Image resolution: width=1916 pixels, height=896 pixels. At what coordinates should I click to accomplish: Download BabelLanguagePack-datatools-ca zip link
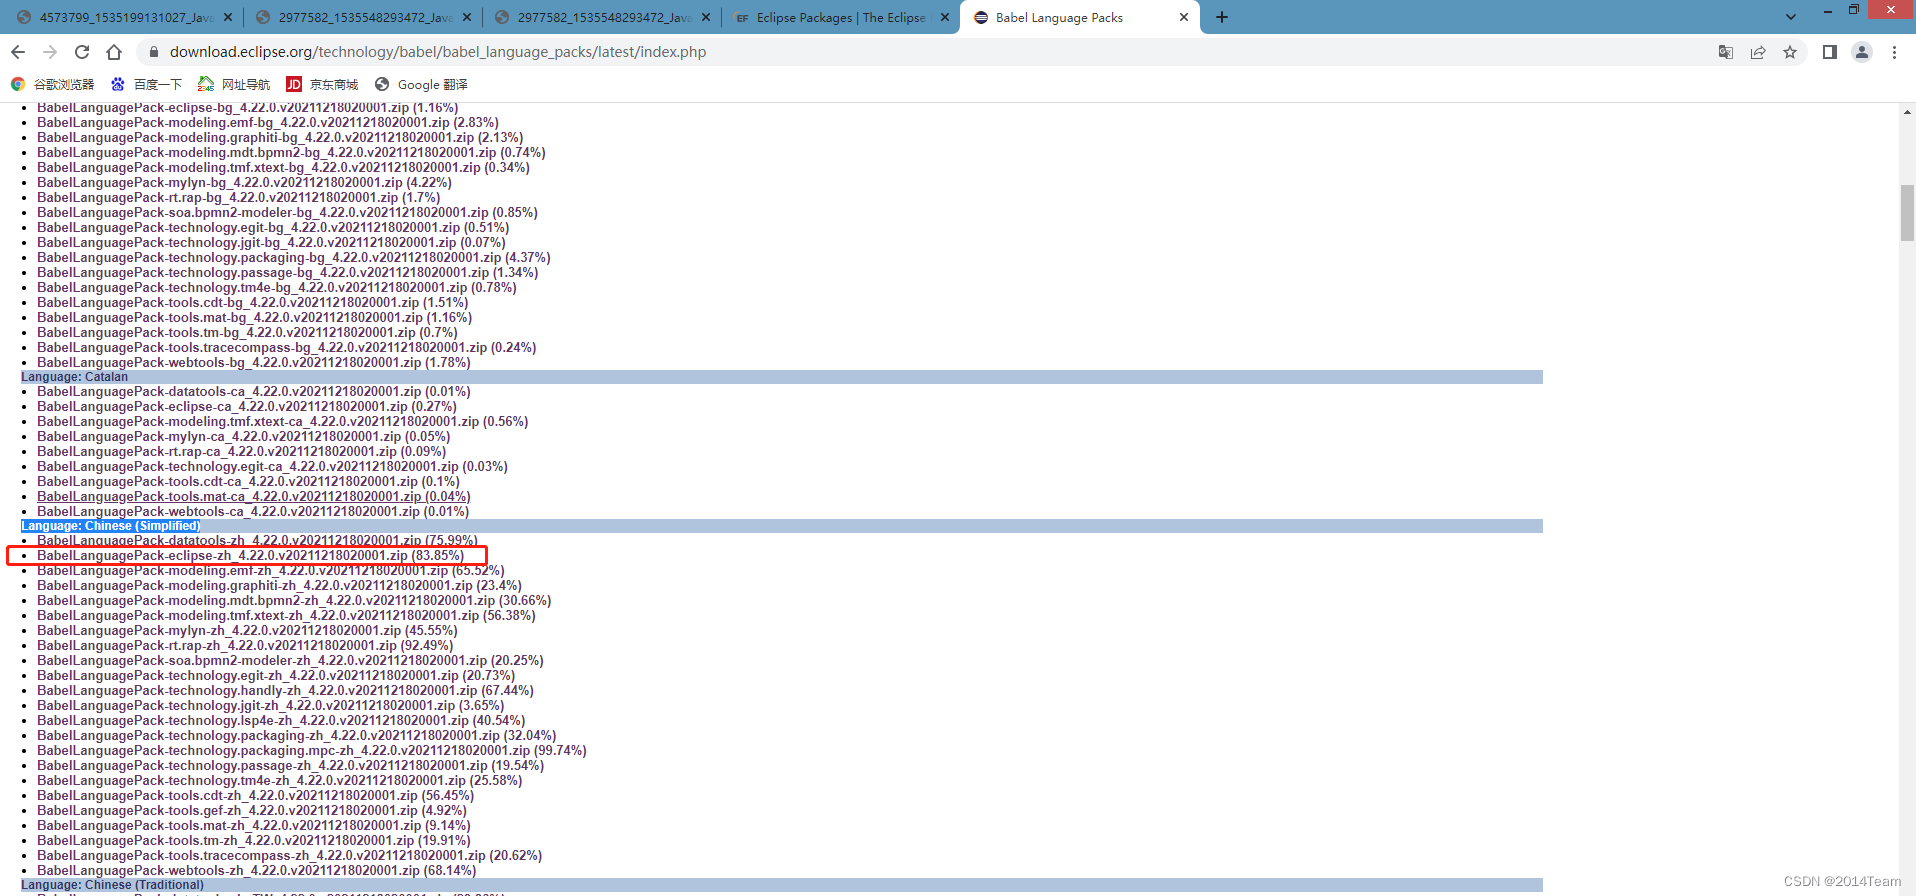tap(228, 392)
